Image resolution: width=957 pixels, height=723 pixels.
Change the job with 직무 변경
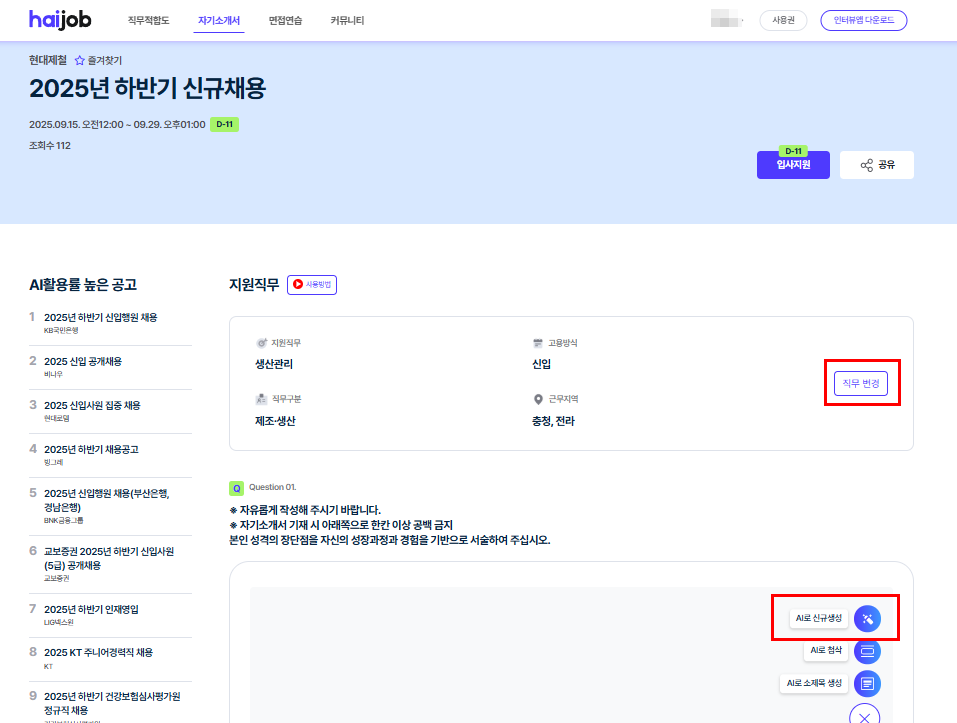[861, 383]
